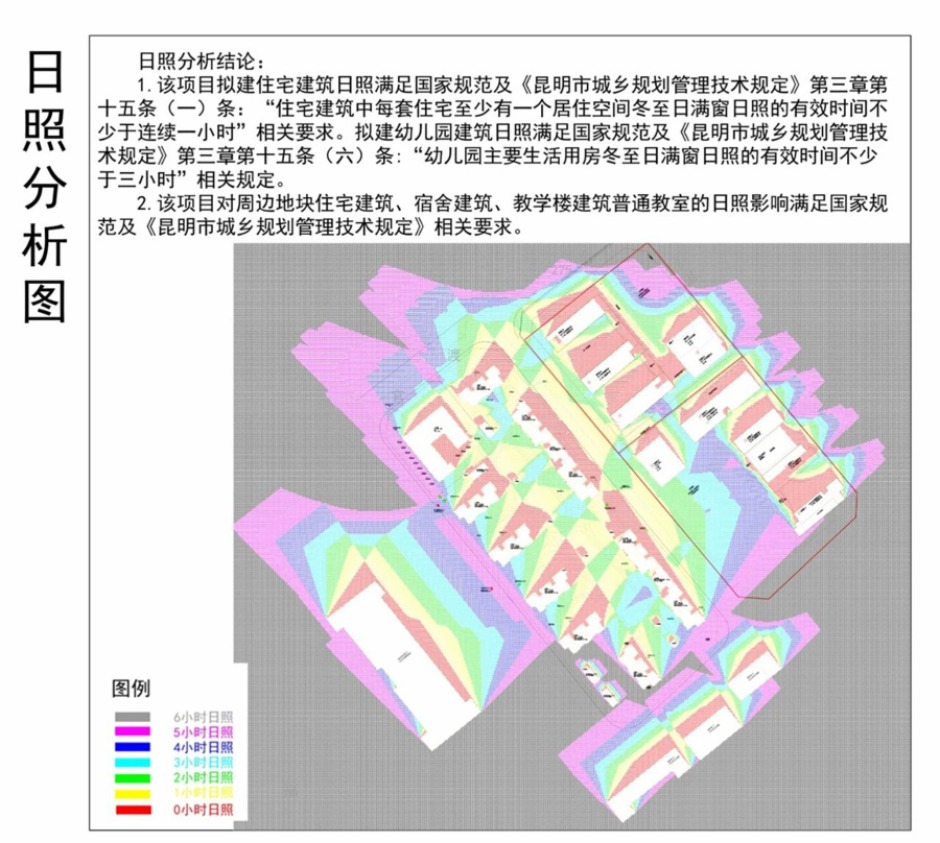The height and width of the screenshot is (843, 940).
Task: Click the cyan 3小时日照 legend swatch
Action: click(x=131, y=762)
